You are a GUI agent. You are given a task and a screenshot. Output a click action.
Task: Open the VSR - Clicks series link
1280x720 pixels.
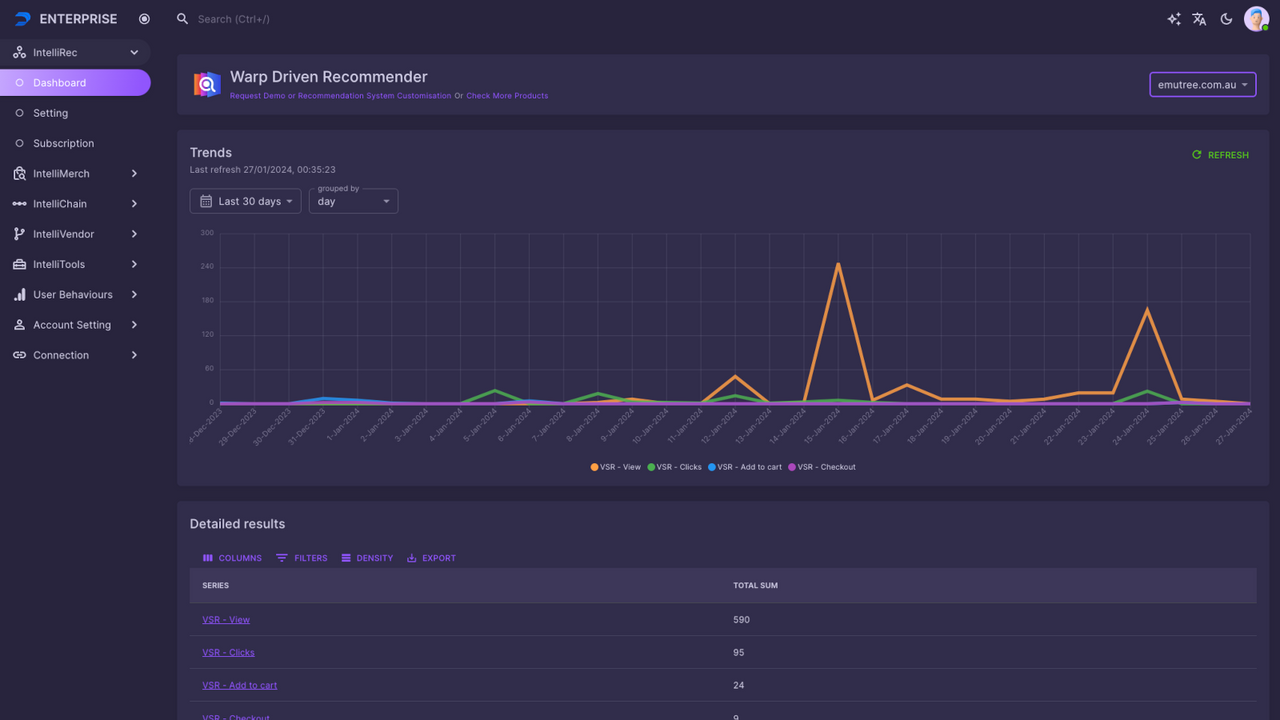click(x=228, y=653)
